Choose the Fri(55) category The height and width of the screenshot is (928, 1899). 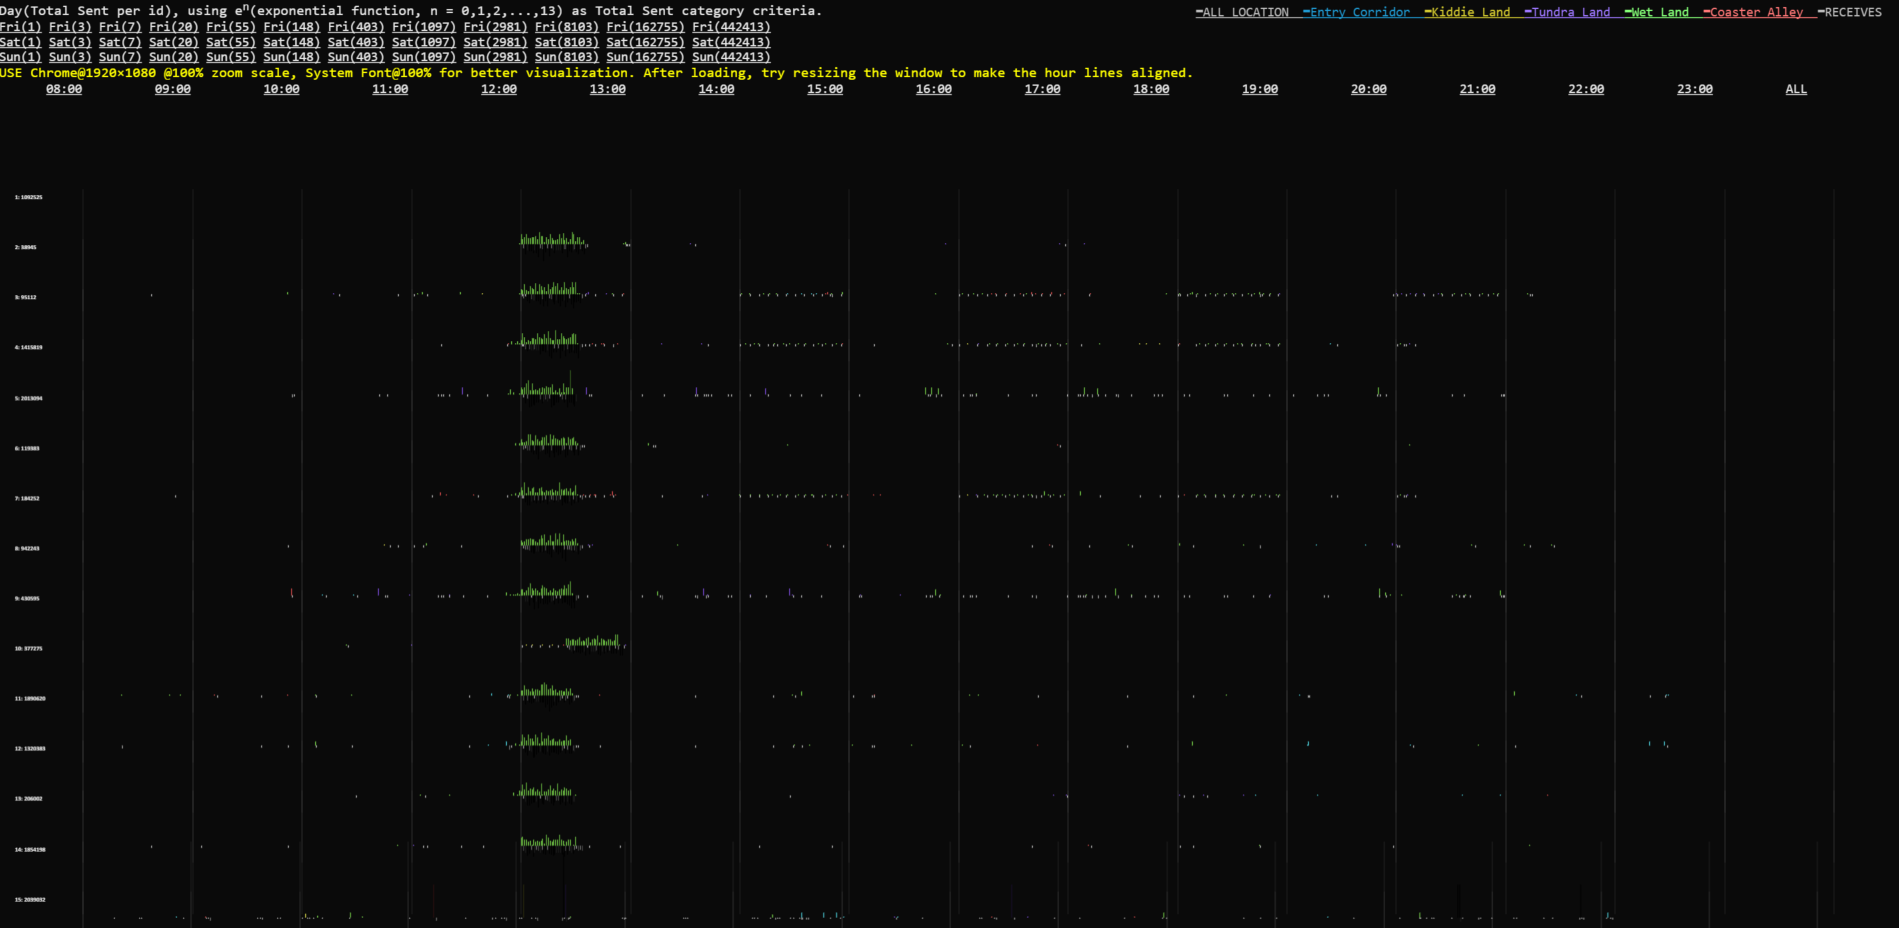click(x=231, y=27)
